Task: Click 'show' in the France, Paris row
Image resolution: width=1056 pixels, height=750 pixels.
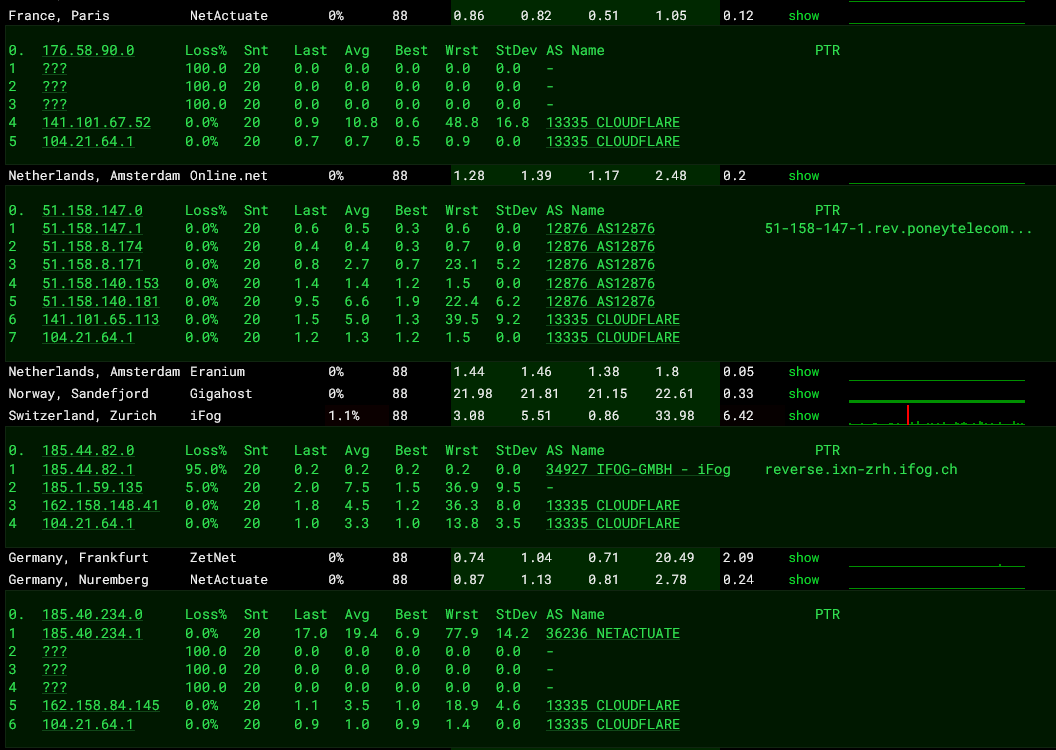Action: point(803,15)
